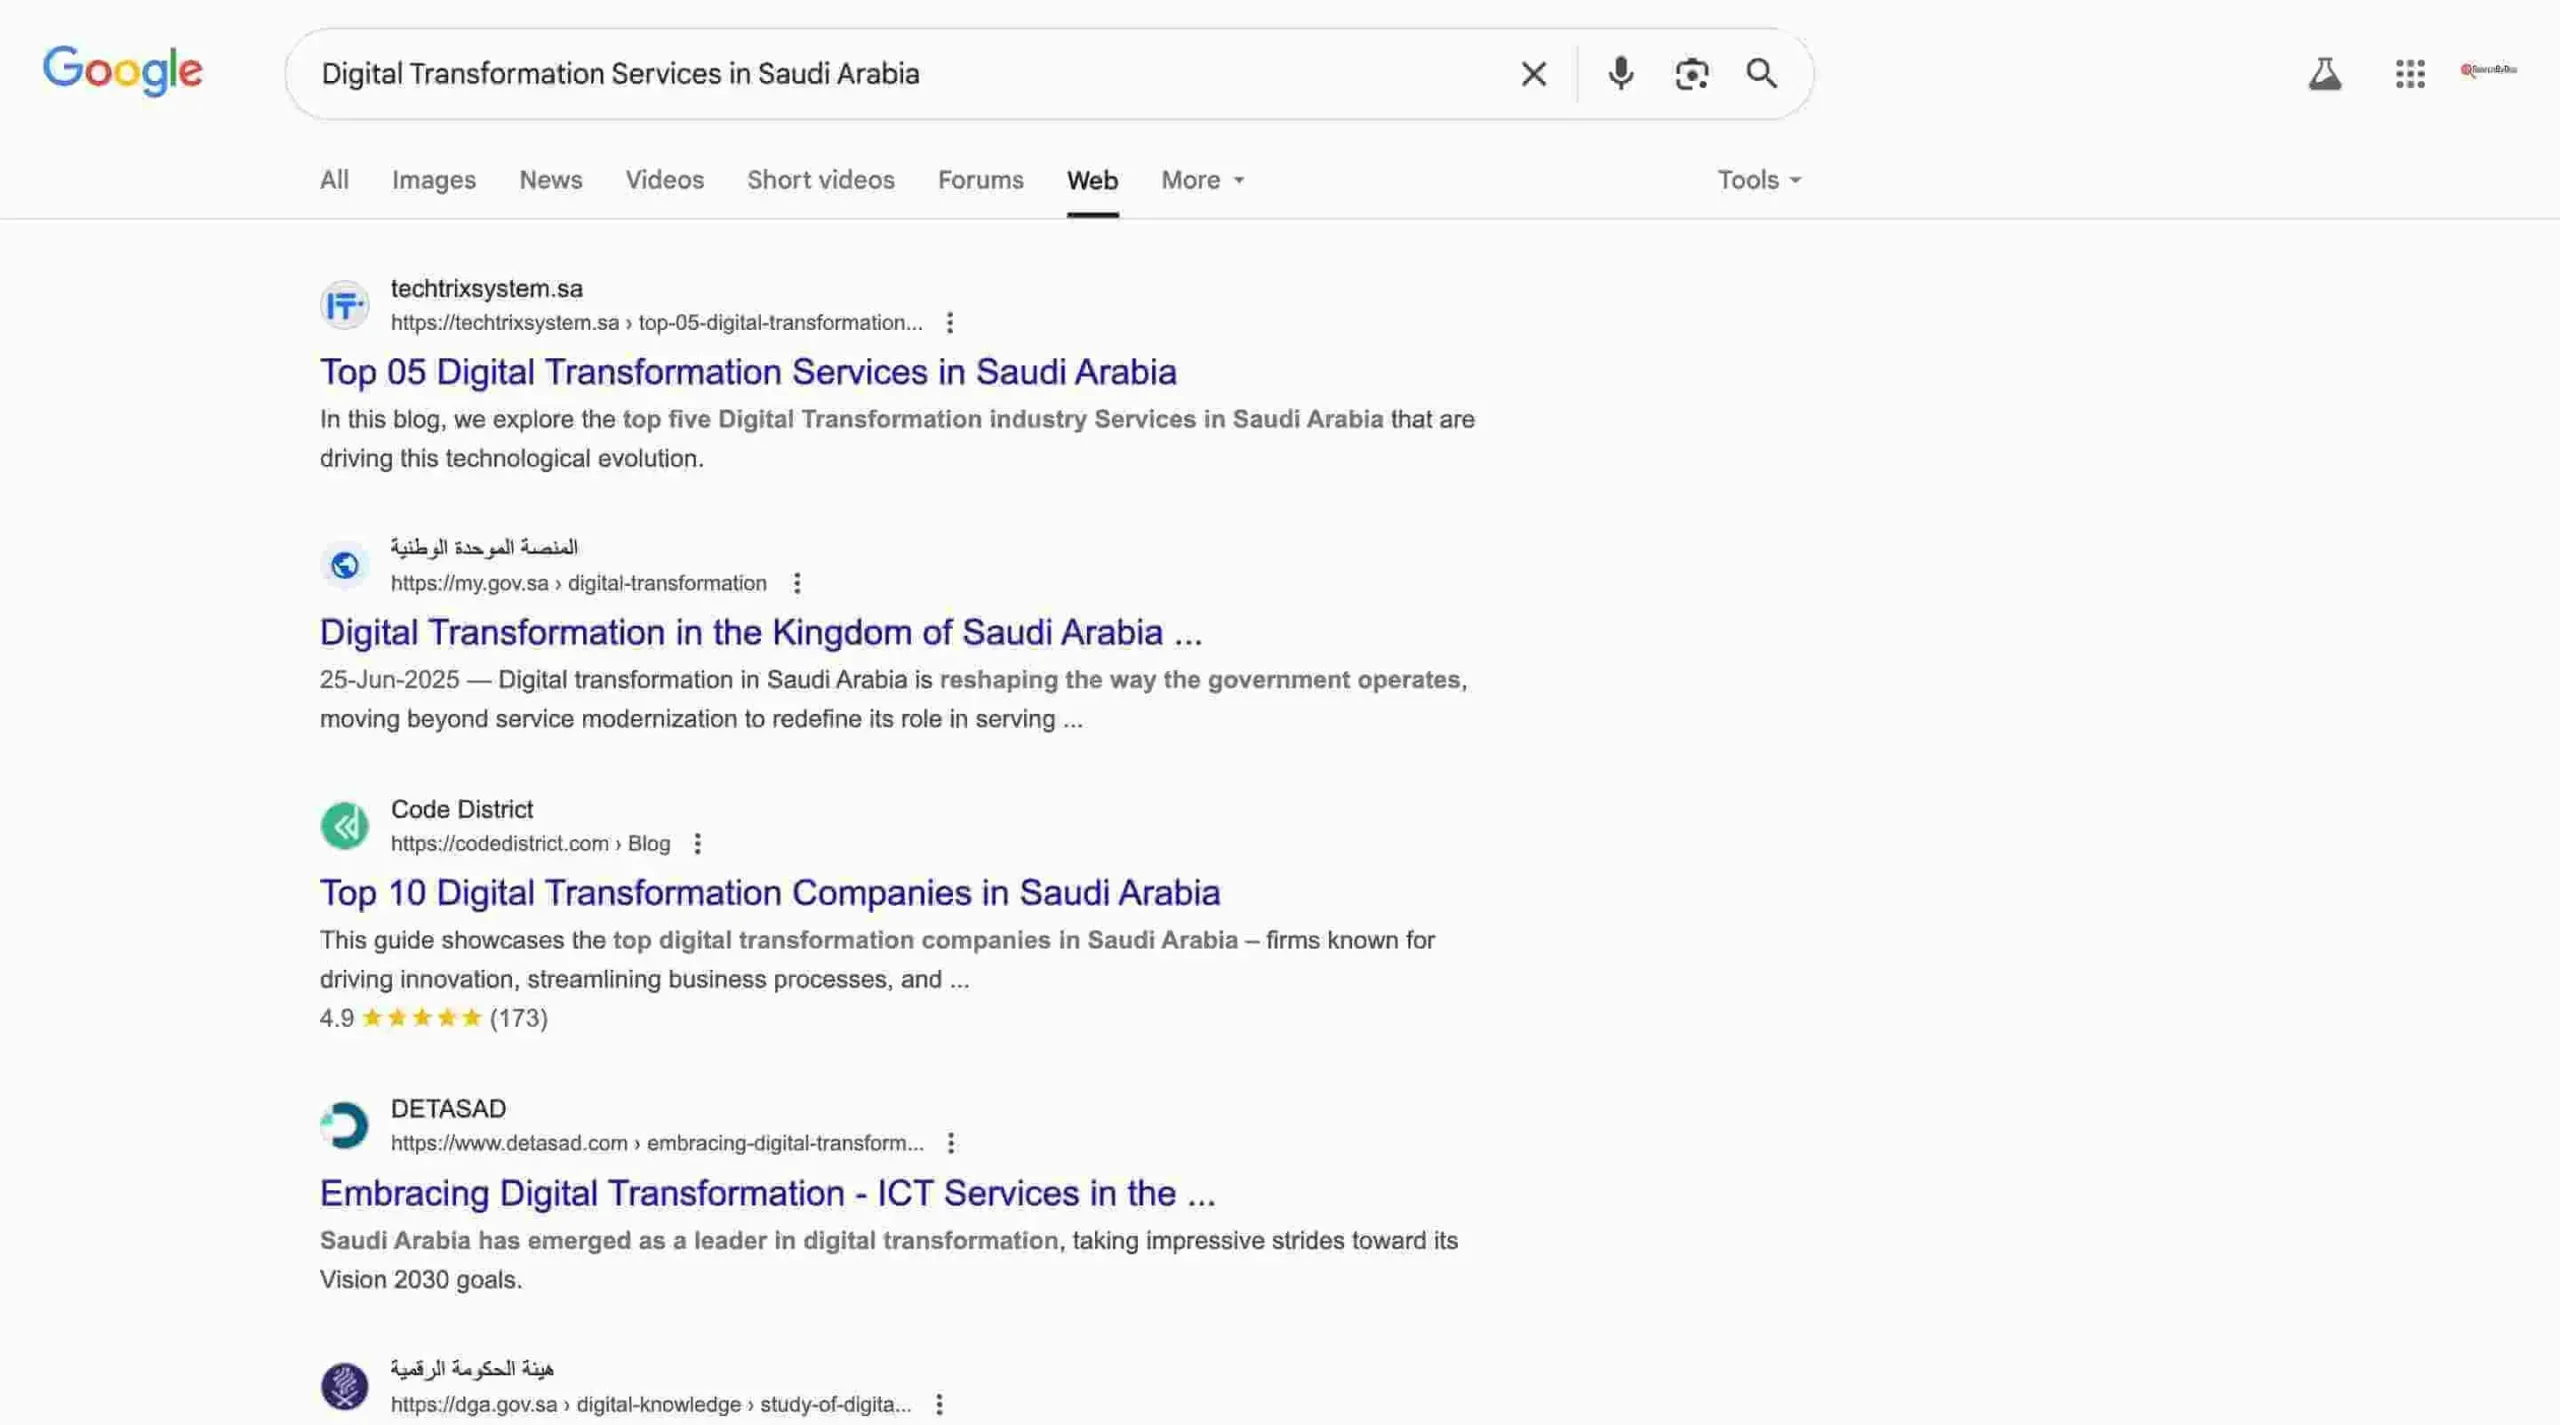Open the three-dot menu on the techtrixsystem result
Screen dimensions: 2560x1425
point(950,322)
